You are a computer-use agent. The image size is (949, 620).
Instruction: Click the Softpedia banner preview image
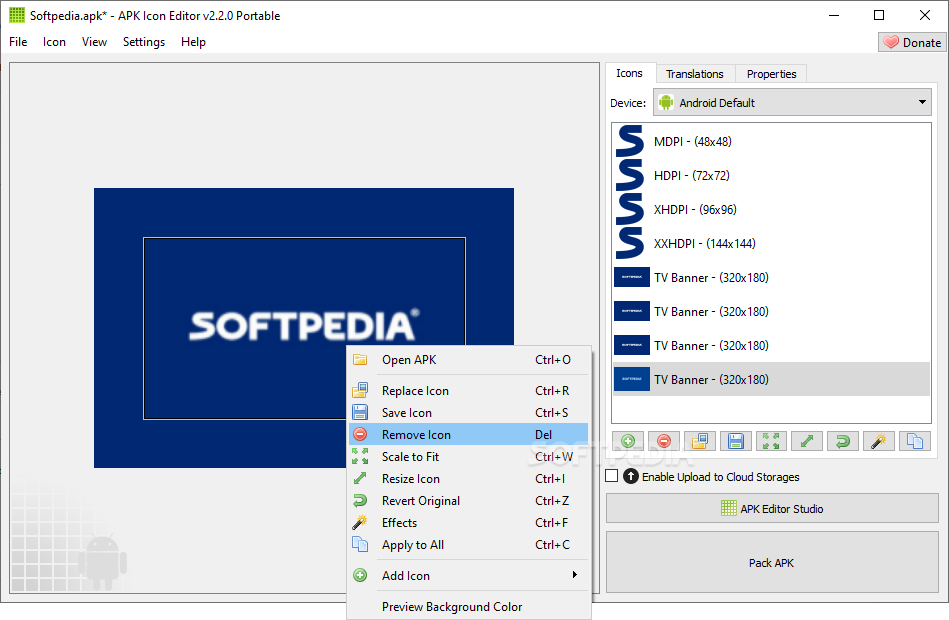(304, 328)
